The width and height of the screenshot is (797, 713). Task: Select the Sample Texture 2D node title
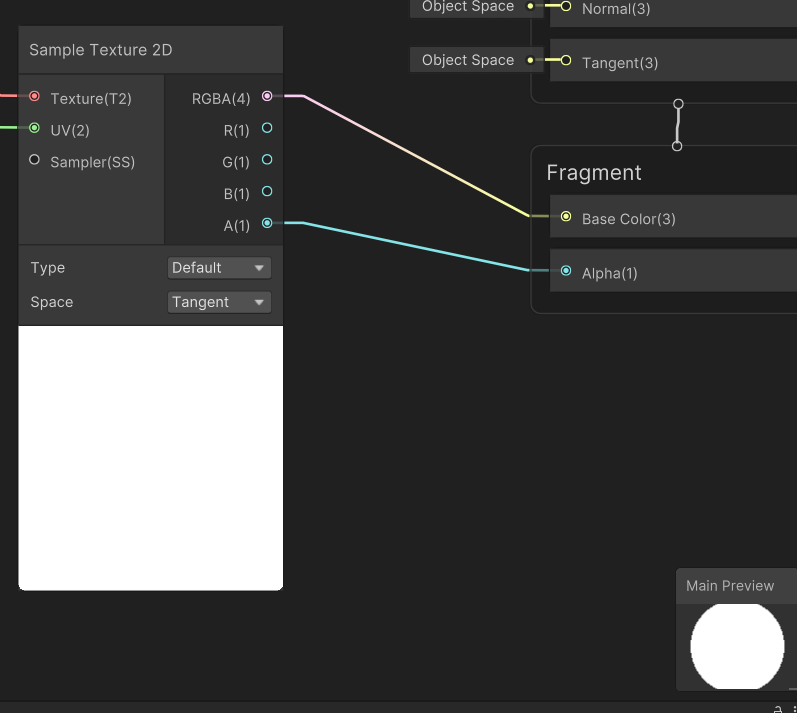(101, 50)
